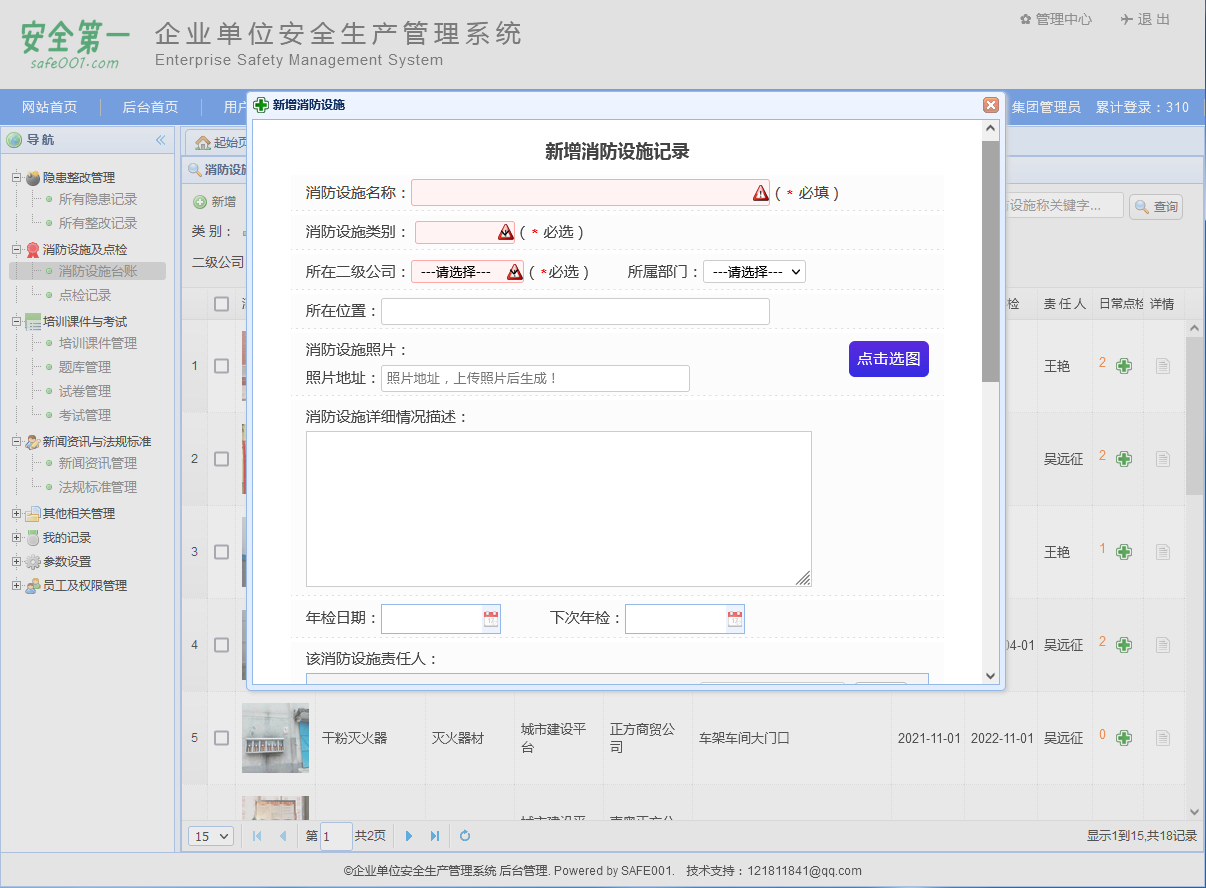Select 法规标准管理 in navigation tree

click(x=98, y=487)
